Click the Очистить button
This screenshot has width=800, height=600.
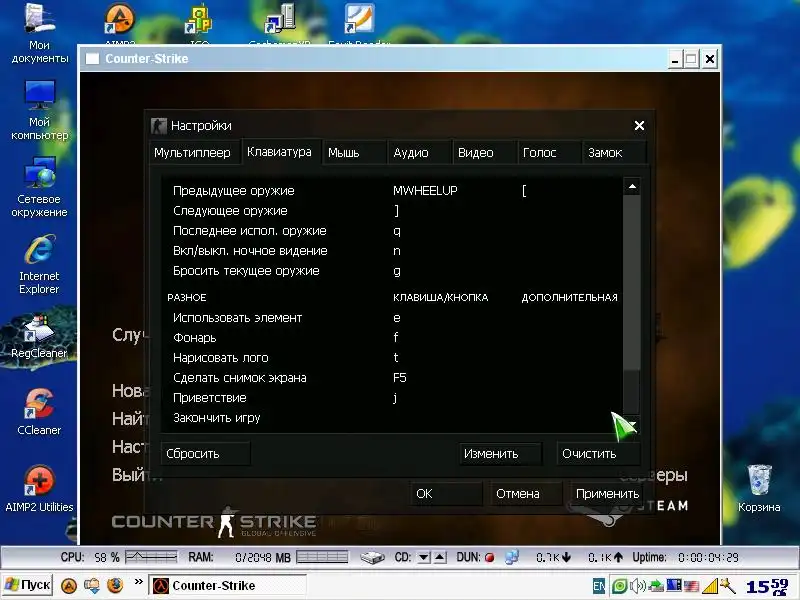click(x=598, y=454)
